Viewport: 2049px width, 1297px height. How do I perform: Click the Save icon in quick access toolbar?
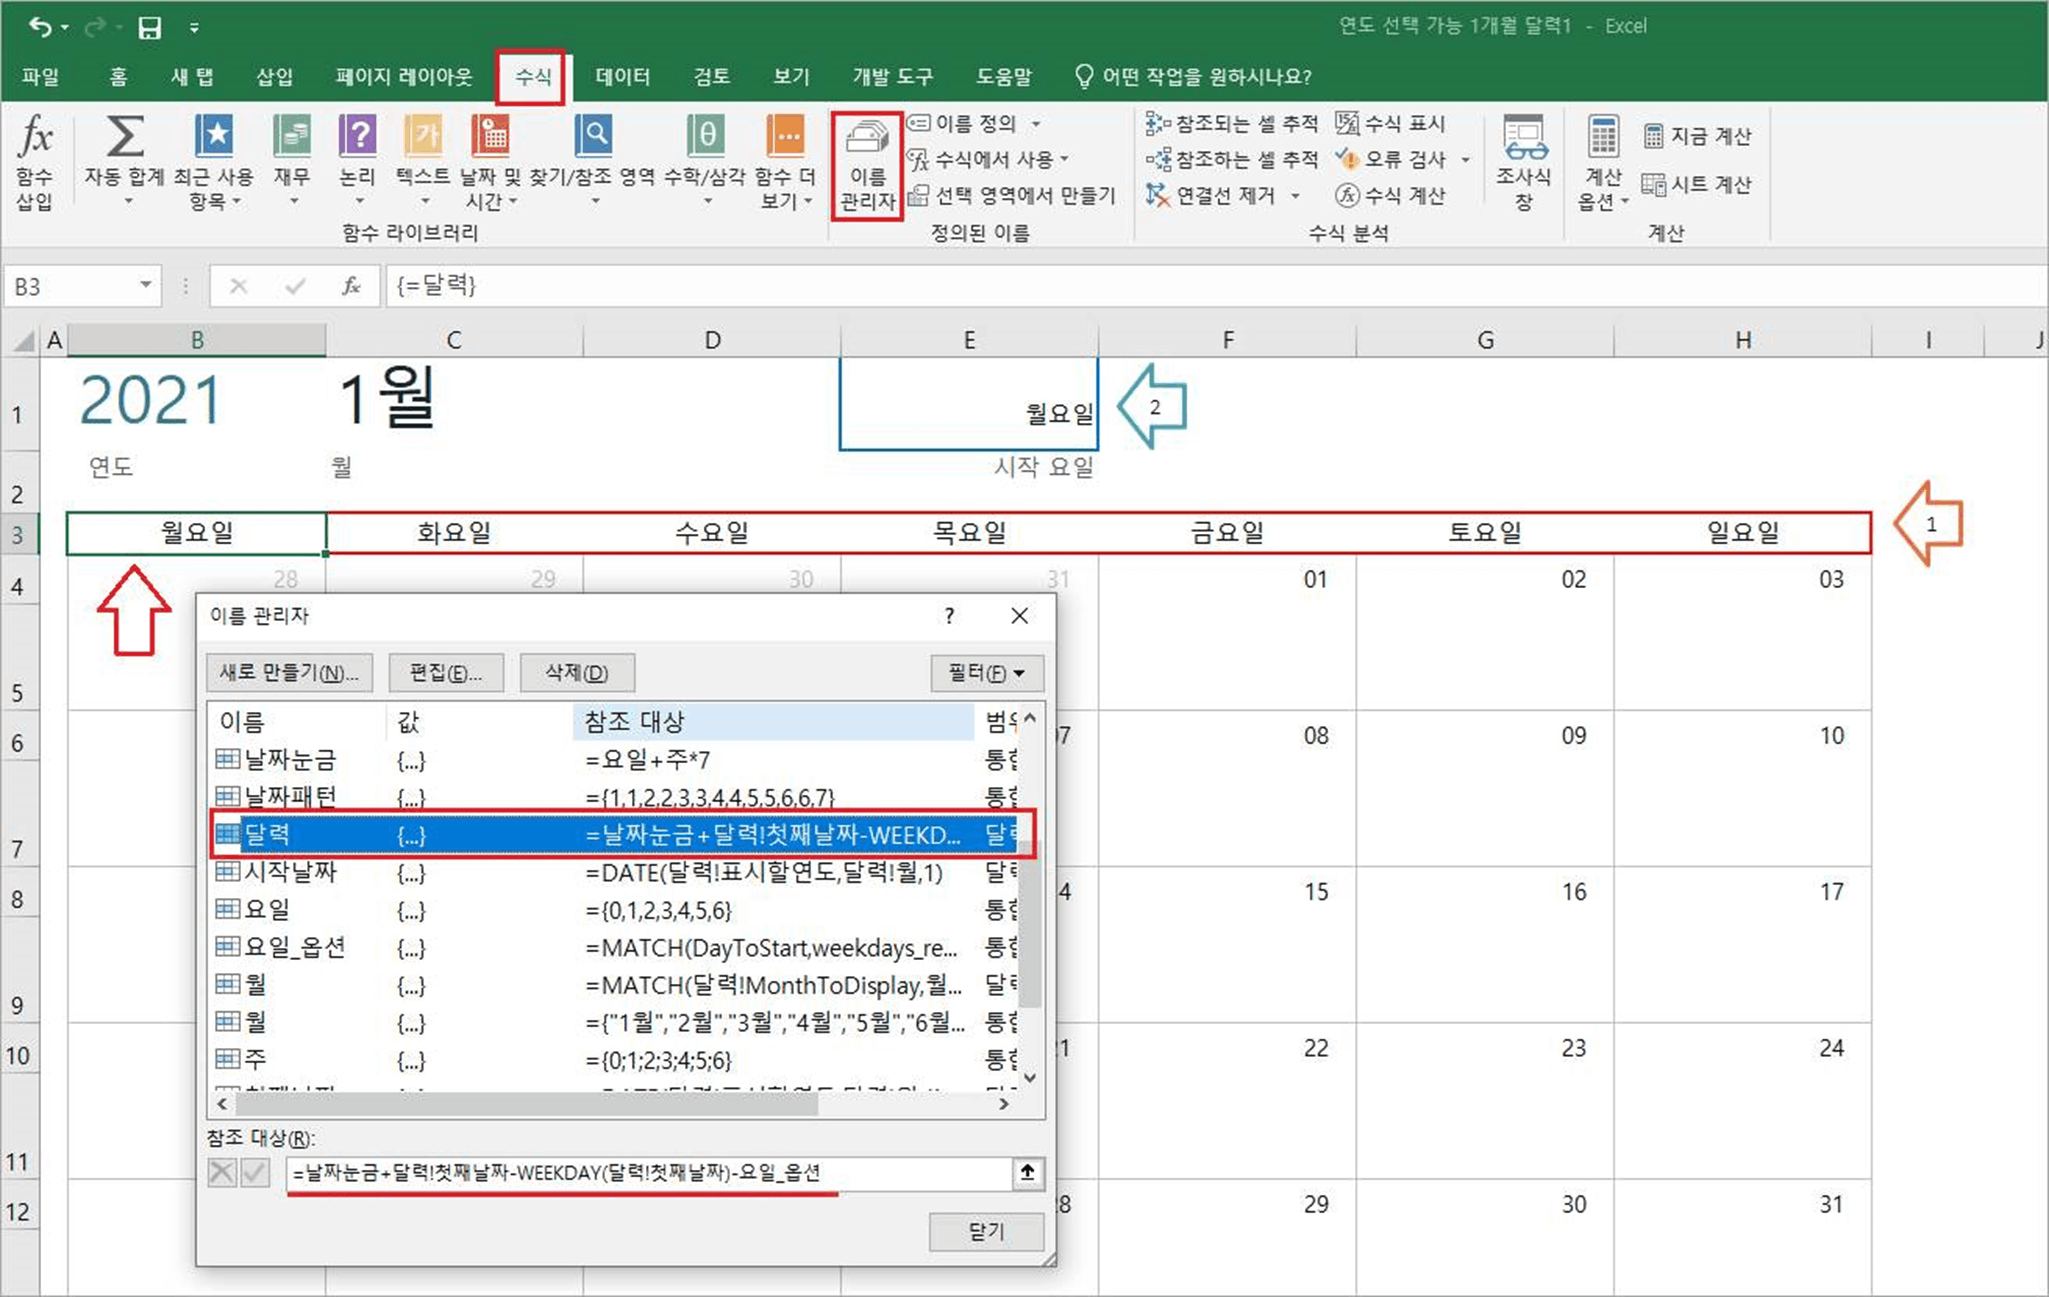[x=150, y=27]
